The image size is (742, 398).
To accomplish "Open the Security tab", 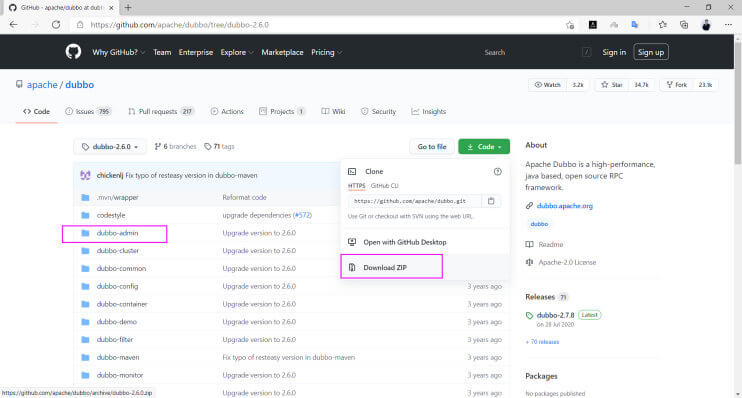I will (x=378, y=112).
